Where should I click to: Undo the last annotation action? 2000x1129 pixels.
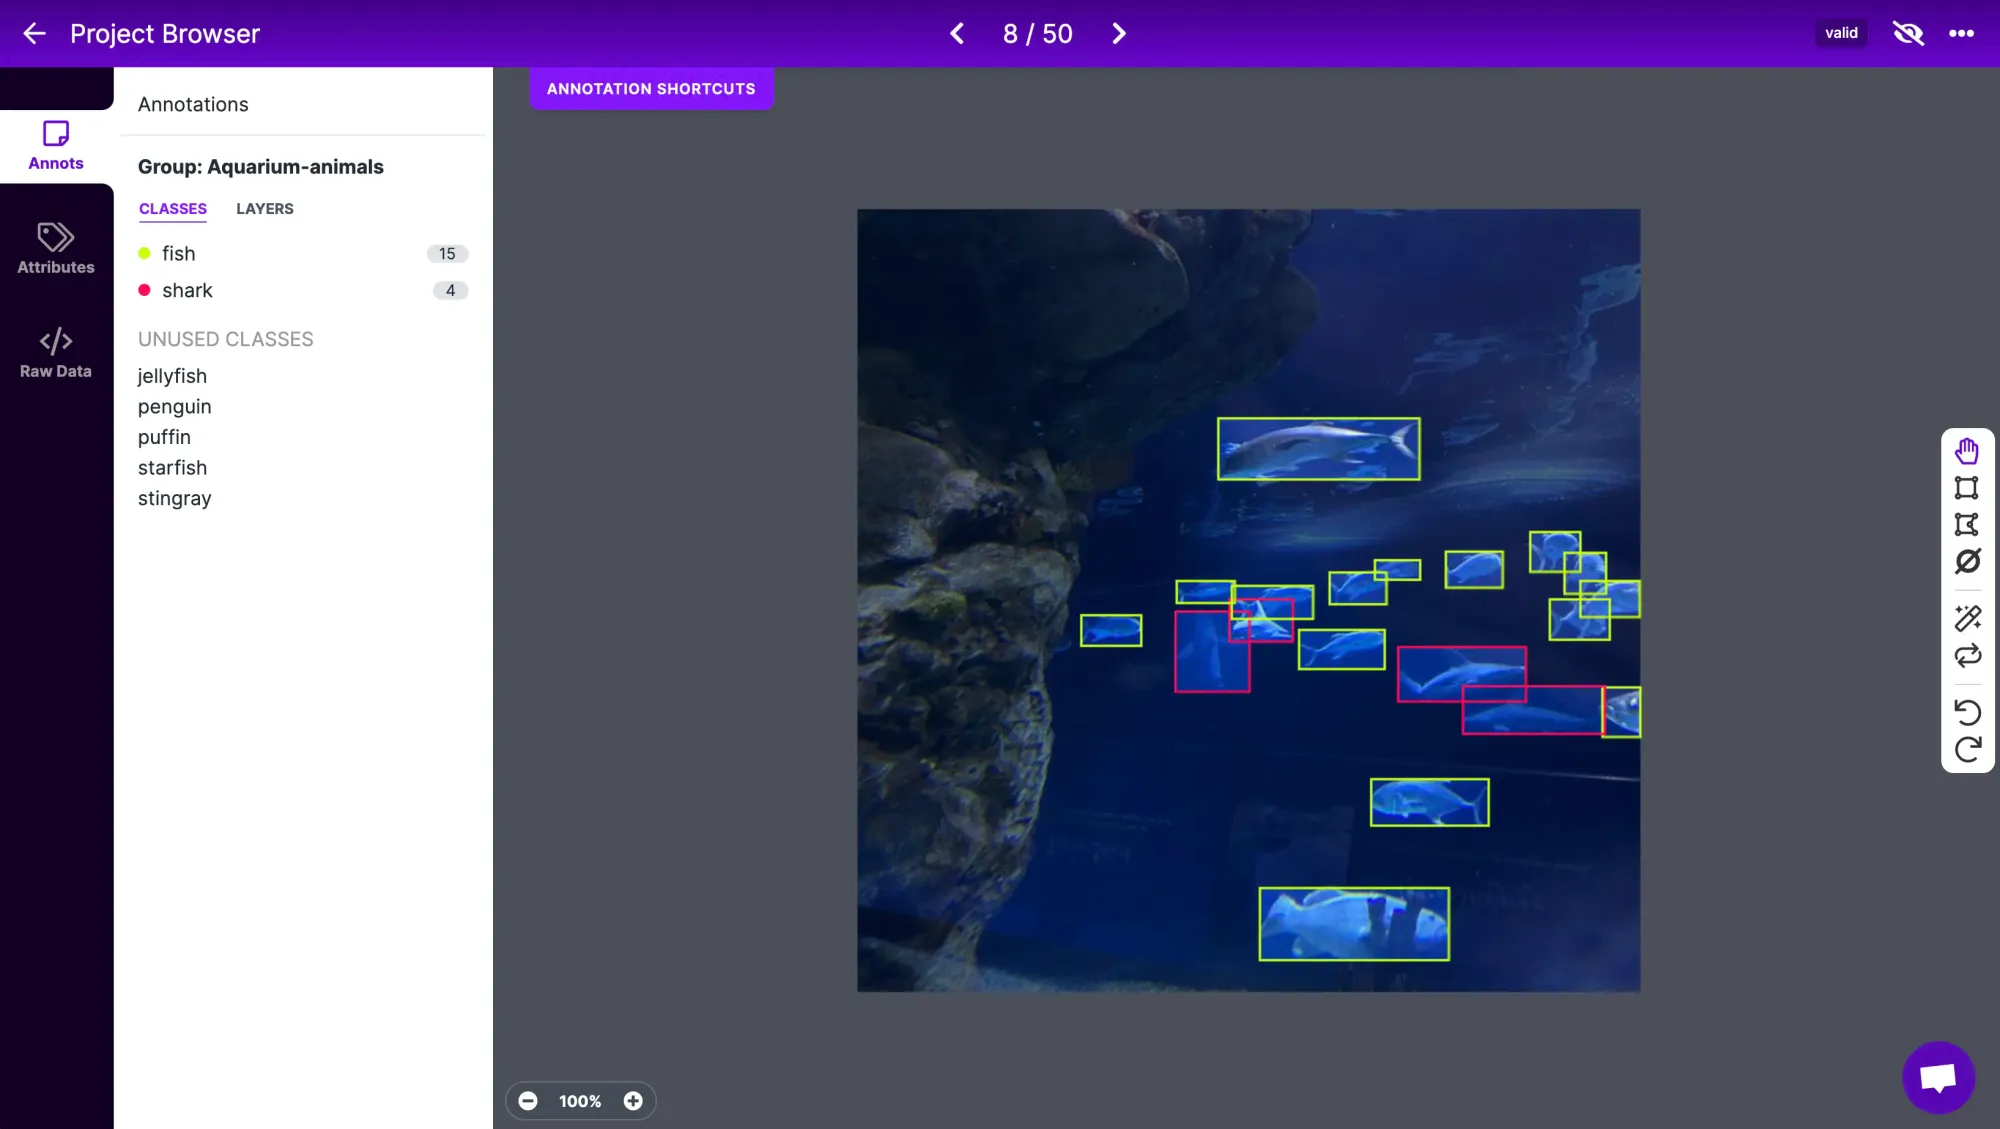coord(1967,712)
